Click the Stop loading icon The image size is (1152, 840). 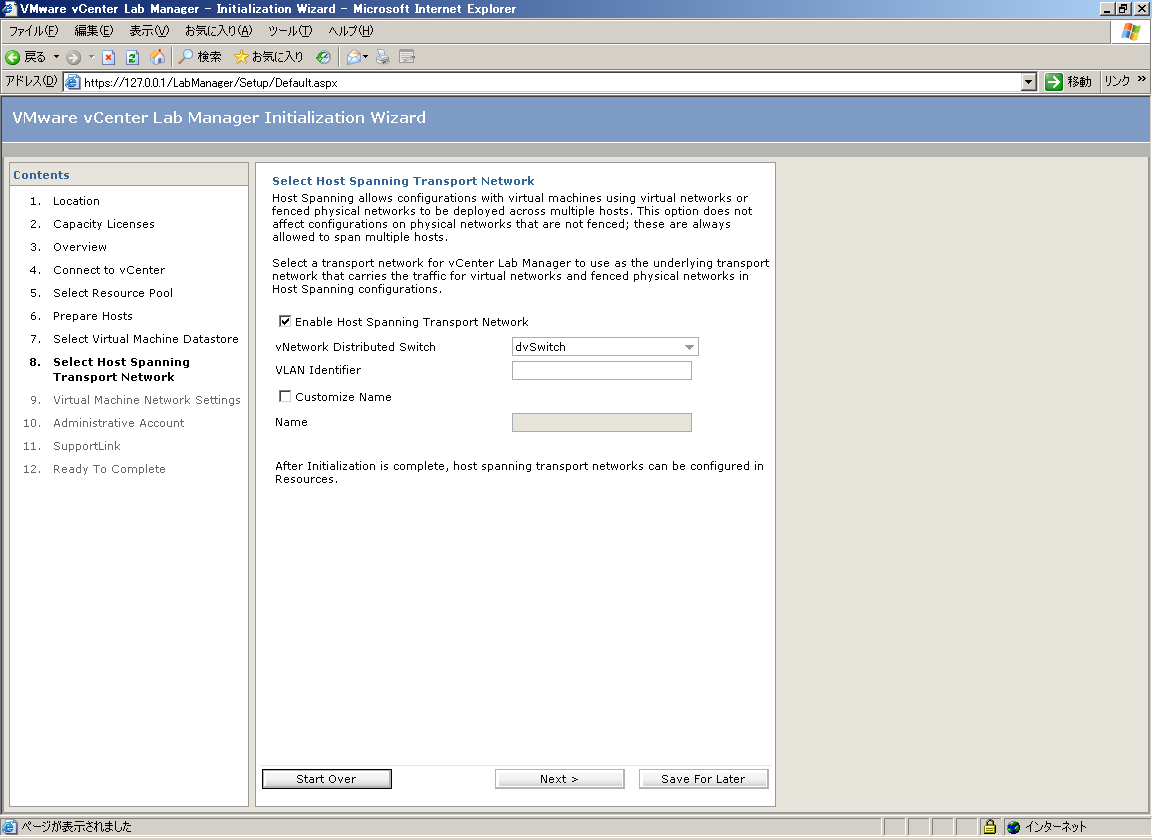[x=109, y=57]
